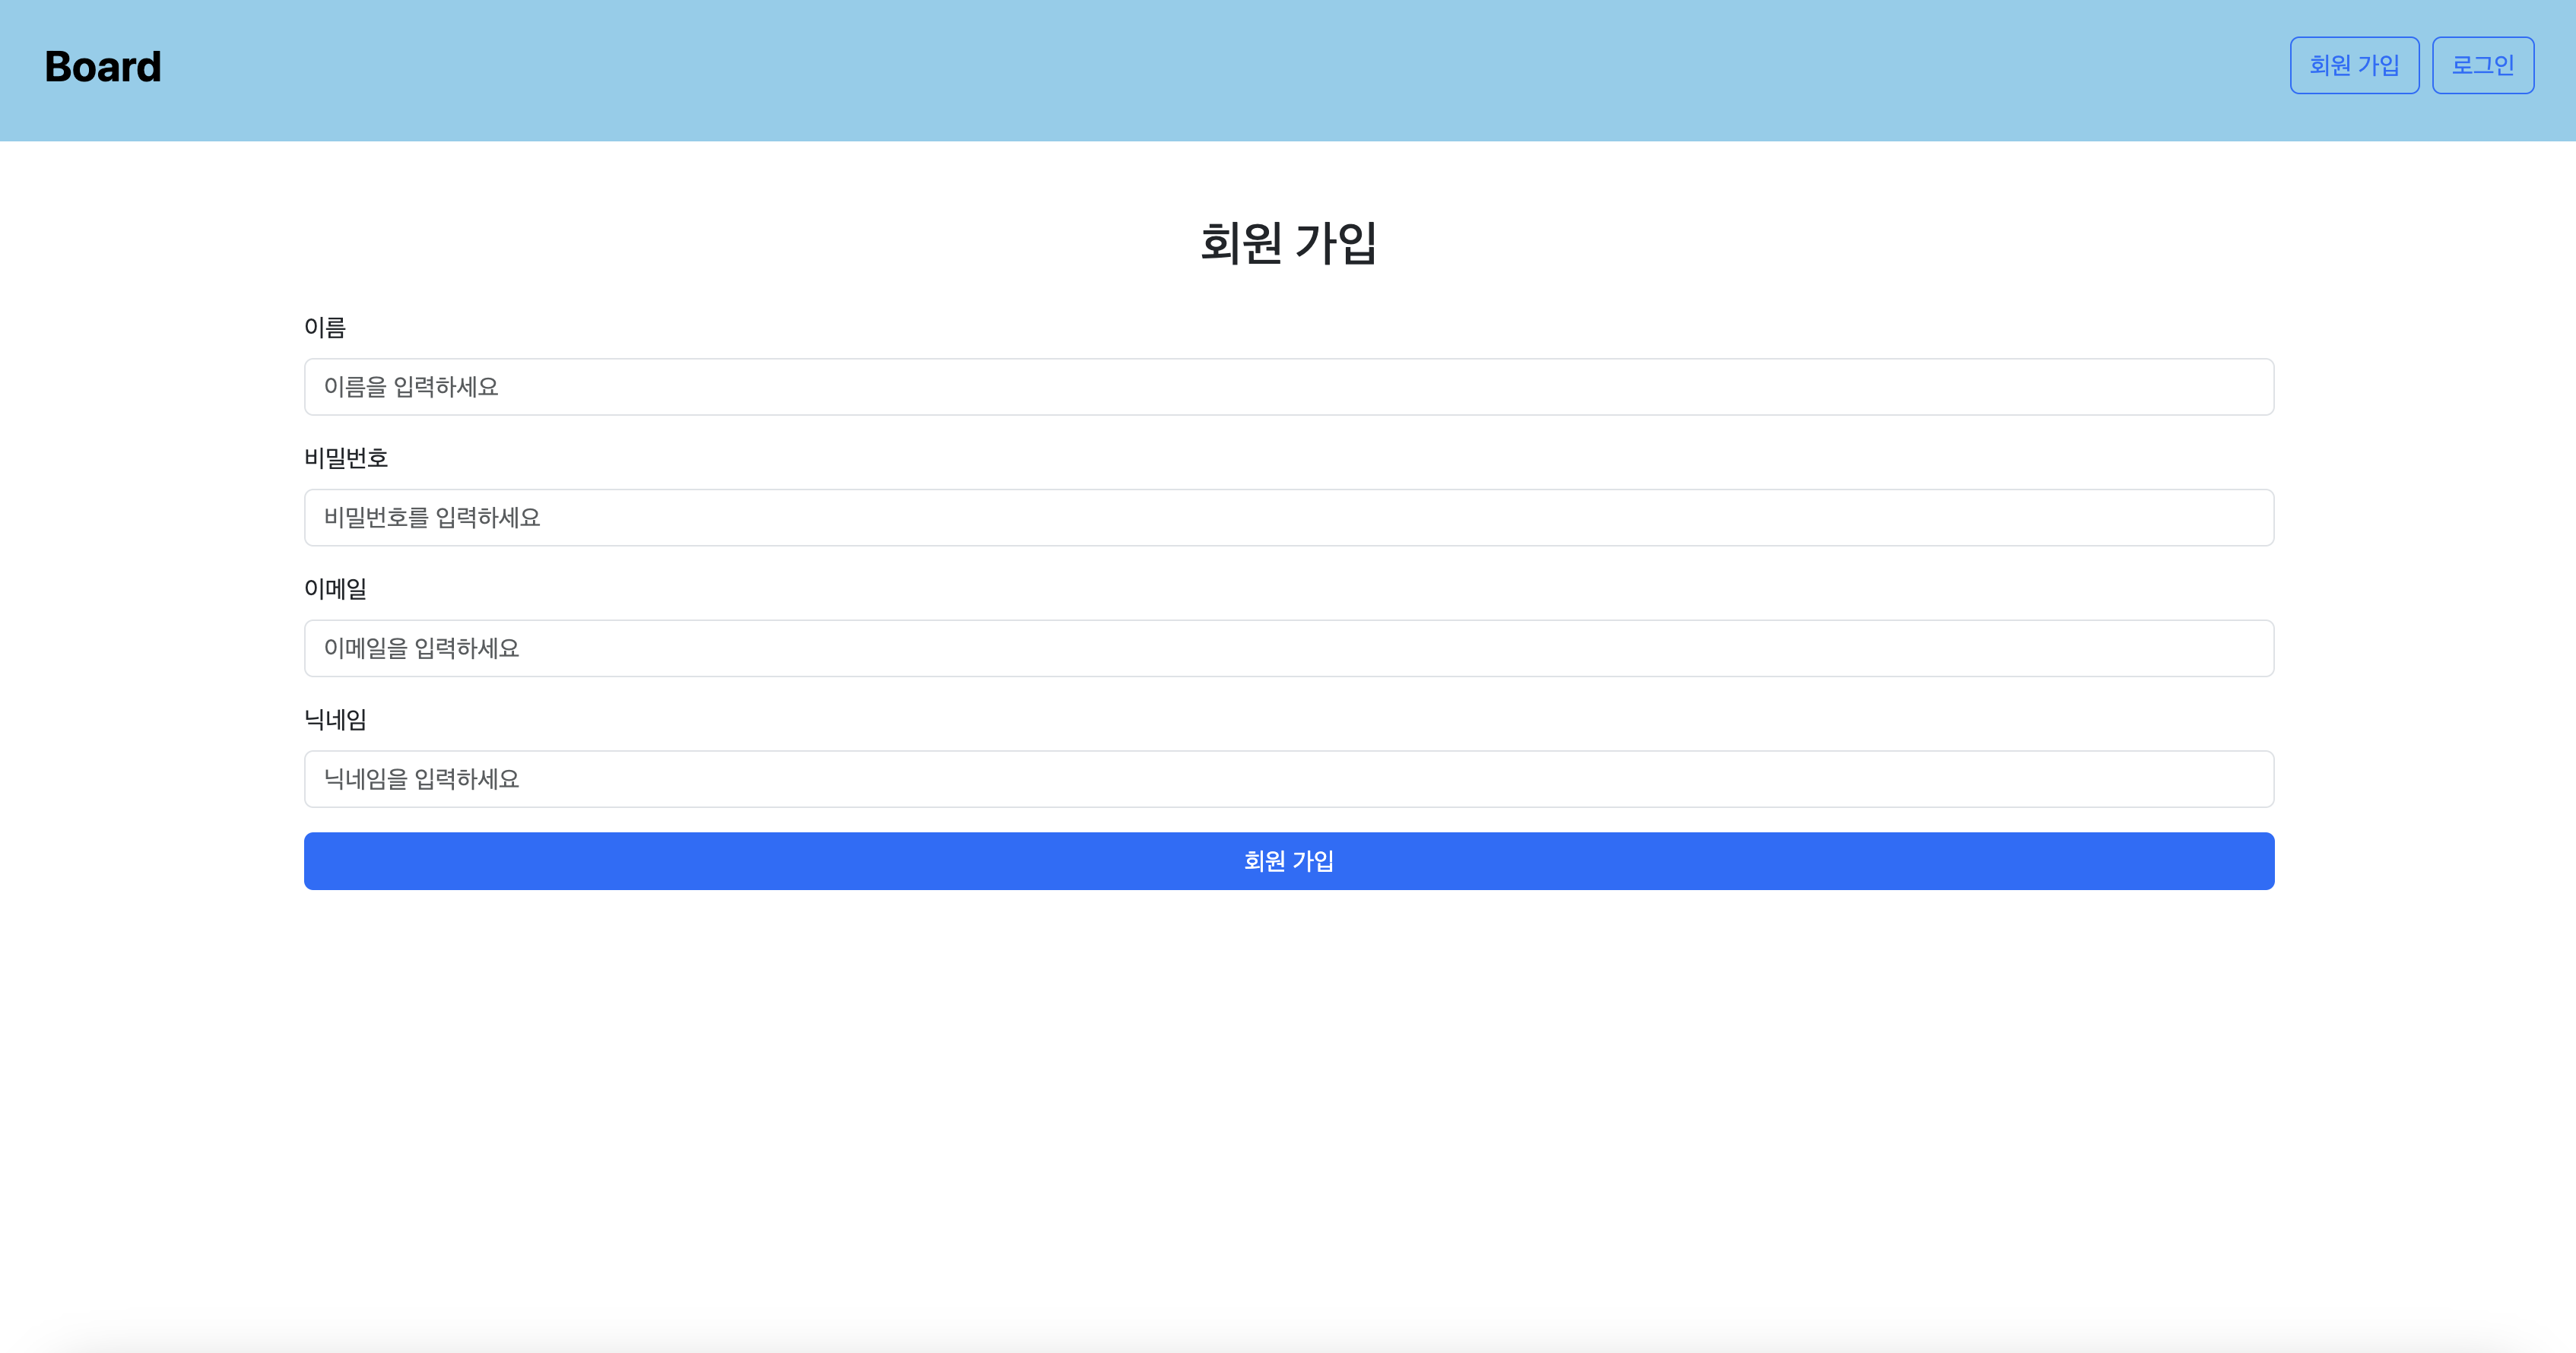This screenshot has width=2576, height=1353.
Task: Submit the form with the blue 회원 가입 button
Action: (1289, 860)
